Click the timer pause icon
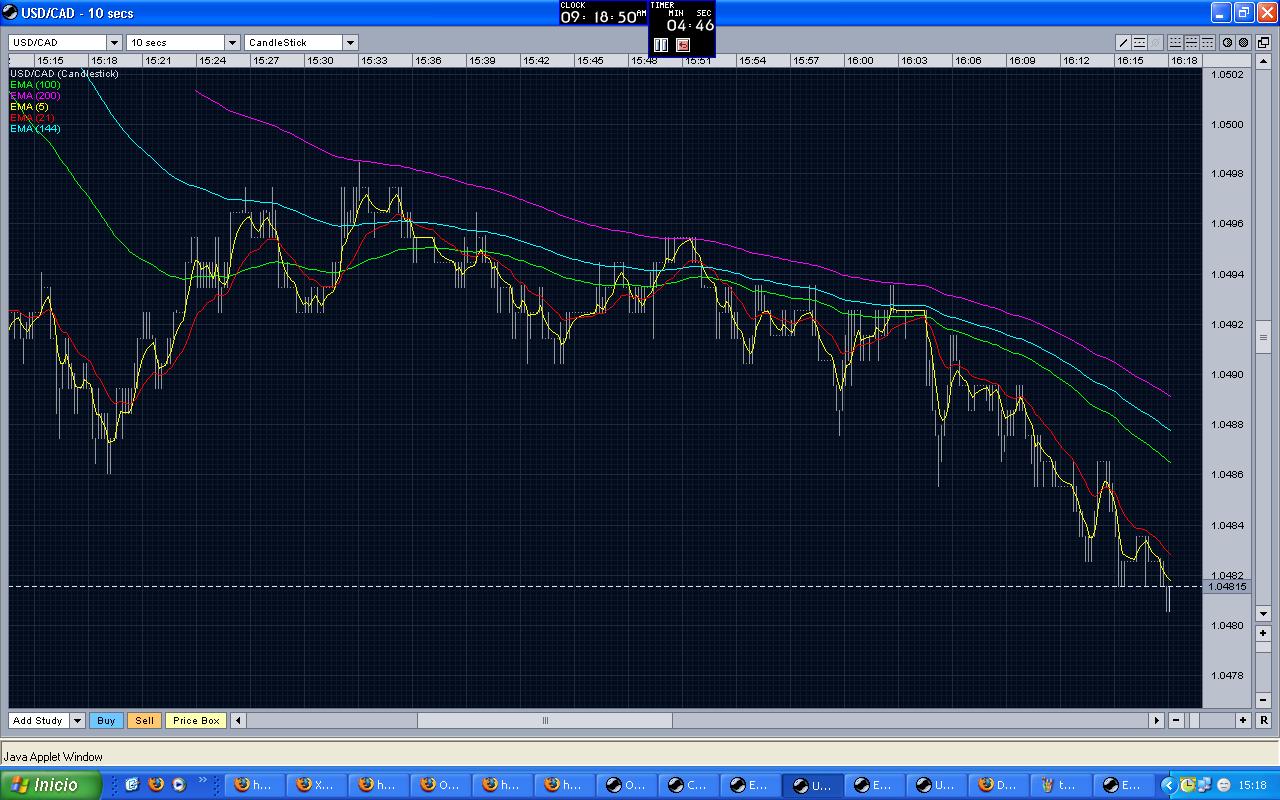Image resolution: width=1280 pixels, height=800 pixels. tap(660, 45)
